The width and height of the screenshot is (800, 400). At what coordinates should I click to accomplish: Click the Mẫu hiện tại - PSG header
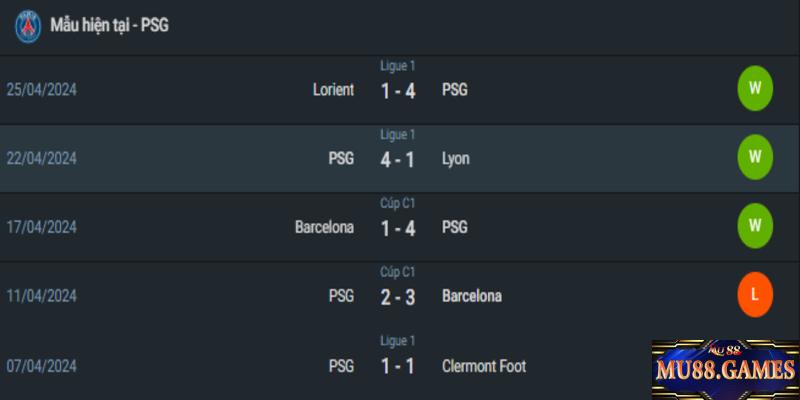[x=109, y=25]
